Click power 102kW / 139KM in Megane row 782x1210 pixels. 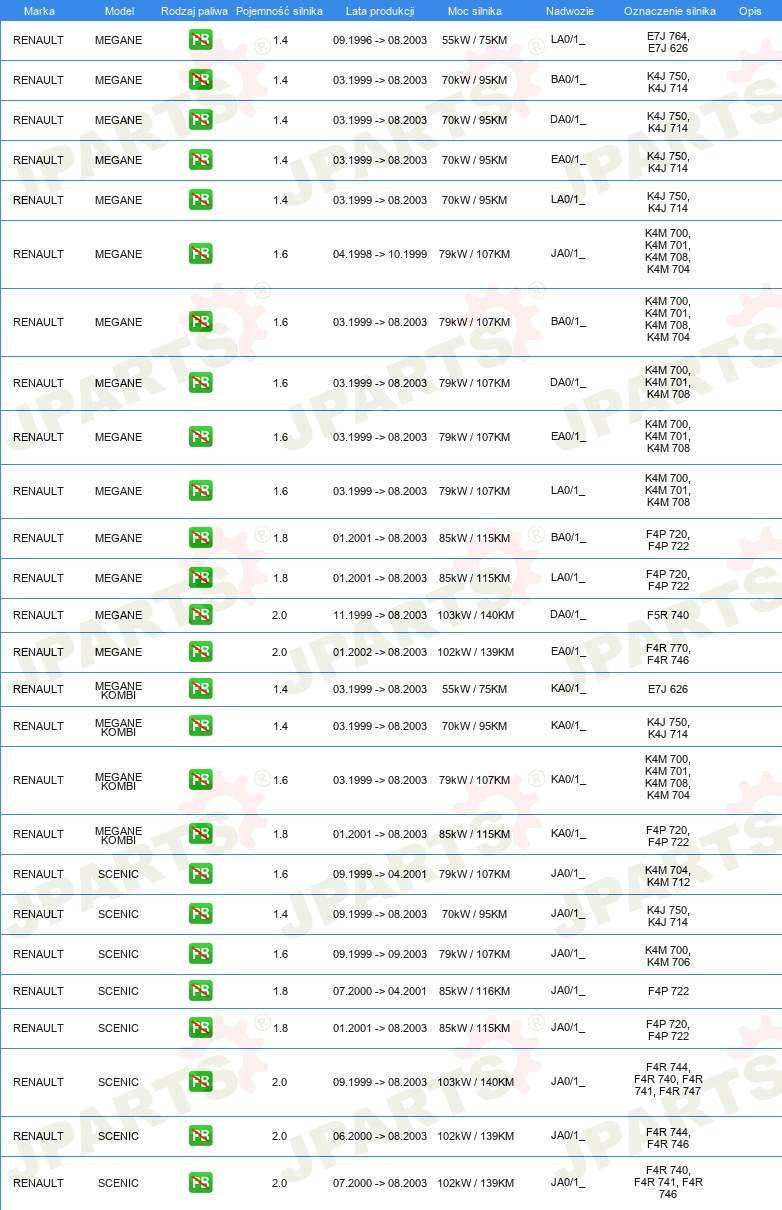pos(475,653)
